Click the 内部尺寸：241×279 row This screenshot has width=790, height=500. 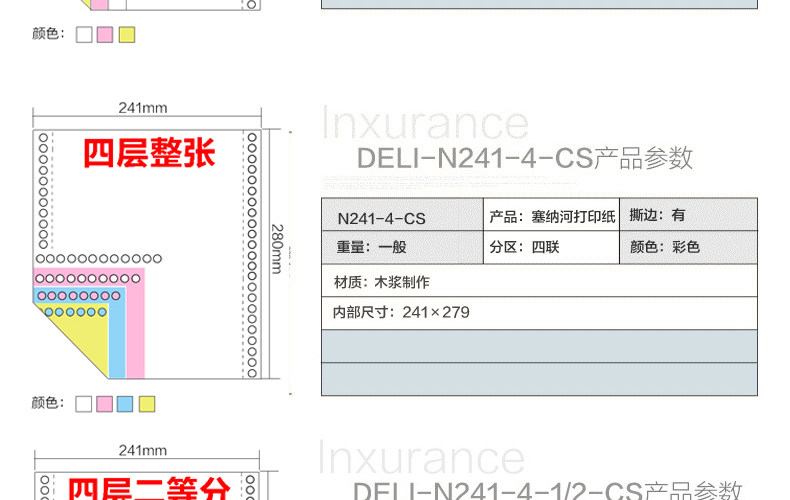(540, 313)
